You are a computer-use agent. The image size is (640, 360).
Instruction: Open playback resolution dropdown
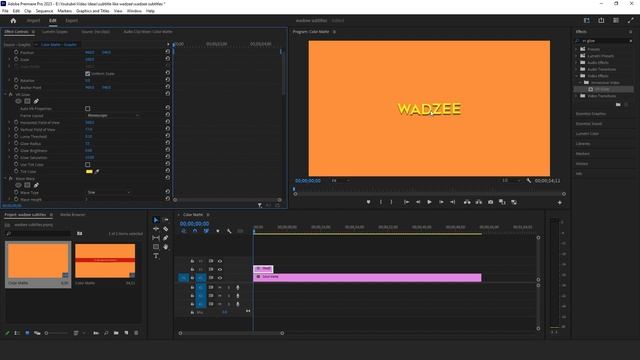coord(511,180)
